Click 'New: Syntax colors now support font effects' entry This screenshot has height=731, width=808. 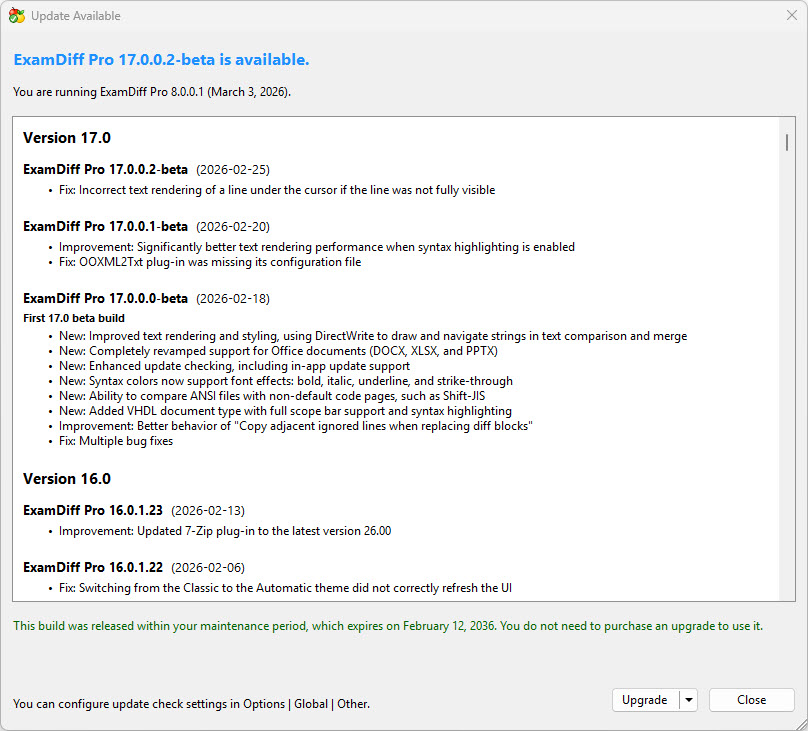pos(286,381)
